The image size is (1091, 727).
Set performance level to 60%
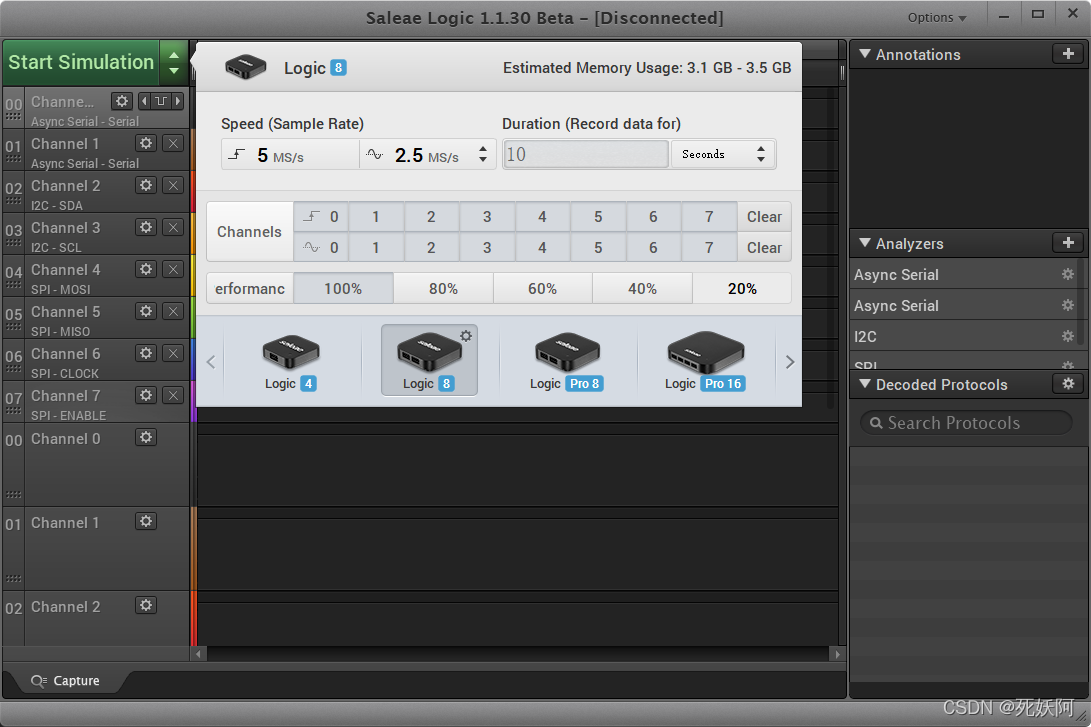(542, 289)
